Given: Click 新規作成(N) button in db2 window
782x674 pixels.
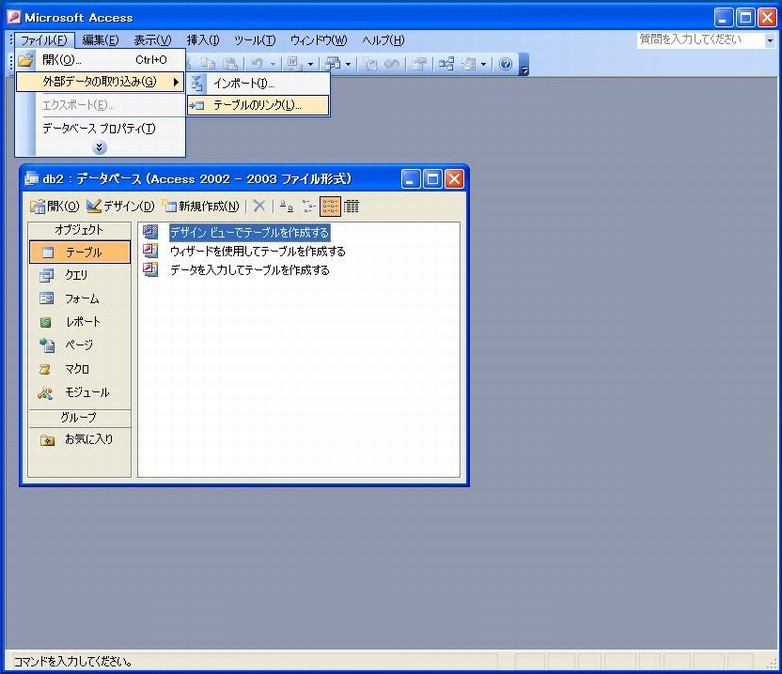Looking at the screenshot, I should click(x=201, y=206).
